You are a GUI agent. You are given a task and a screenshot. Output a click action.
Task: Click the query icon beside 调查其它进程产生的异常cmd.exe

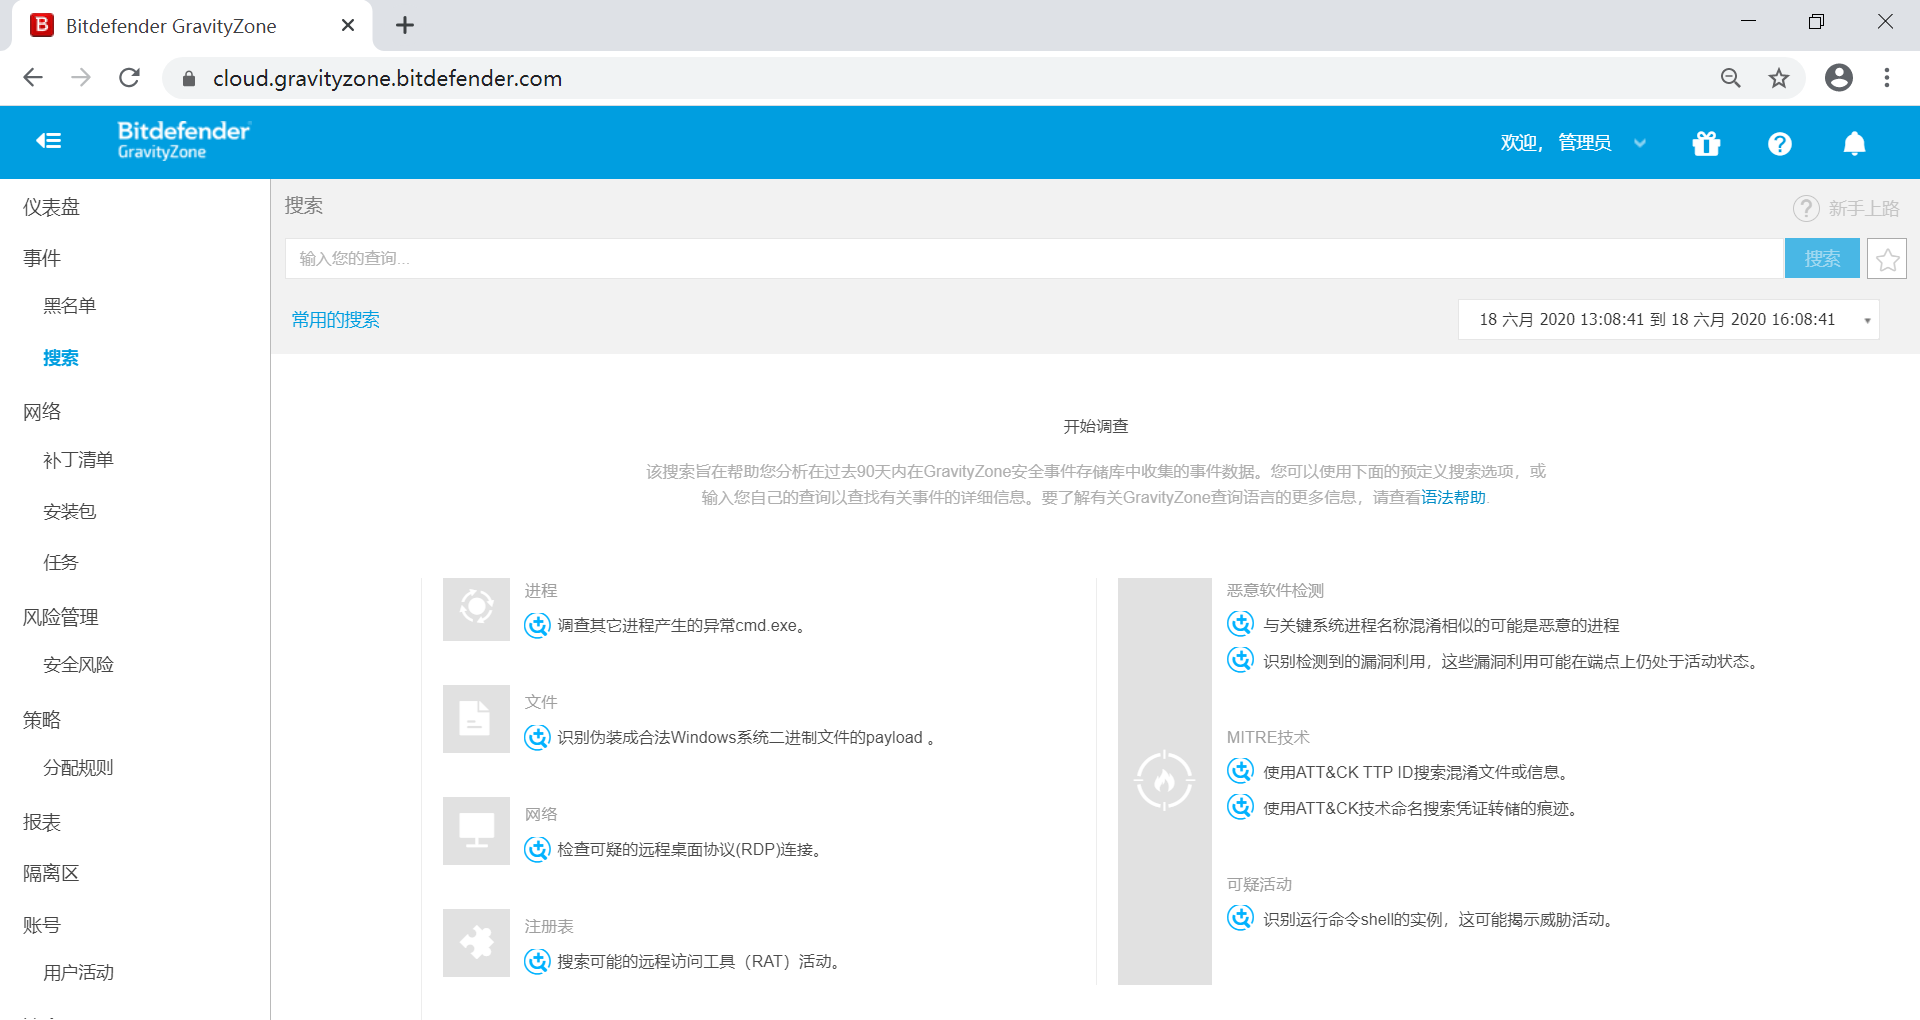click(x=538, y=626)
